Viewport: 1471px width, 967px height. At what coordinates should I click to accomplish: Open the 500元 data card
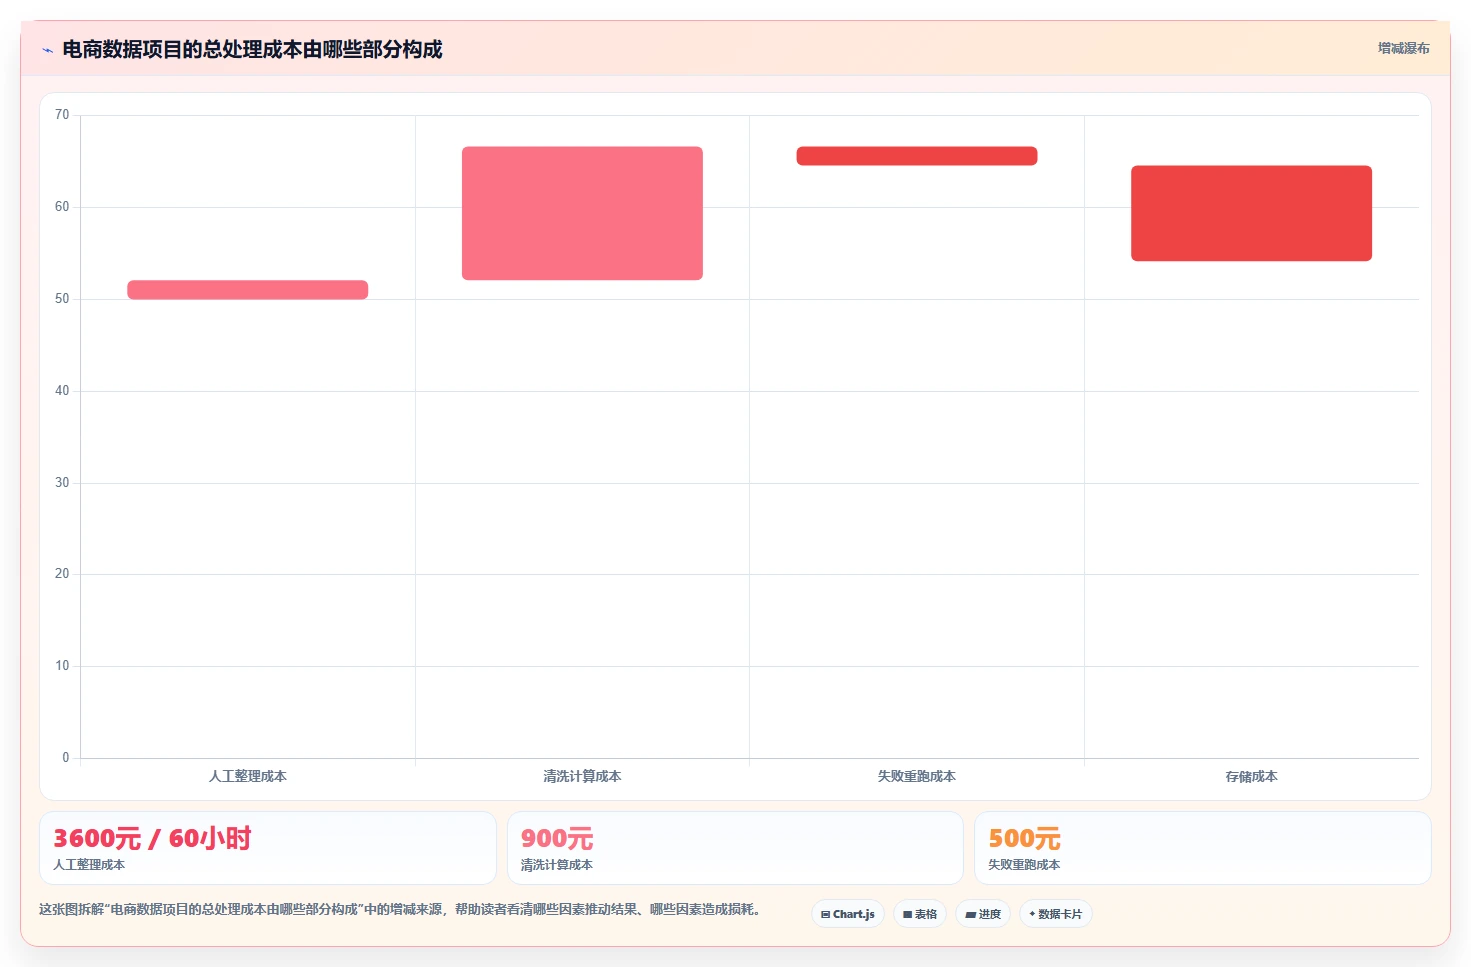(x=1203, y=848)
